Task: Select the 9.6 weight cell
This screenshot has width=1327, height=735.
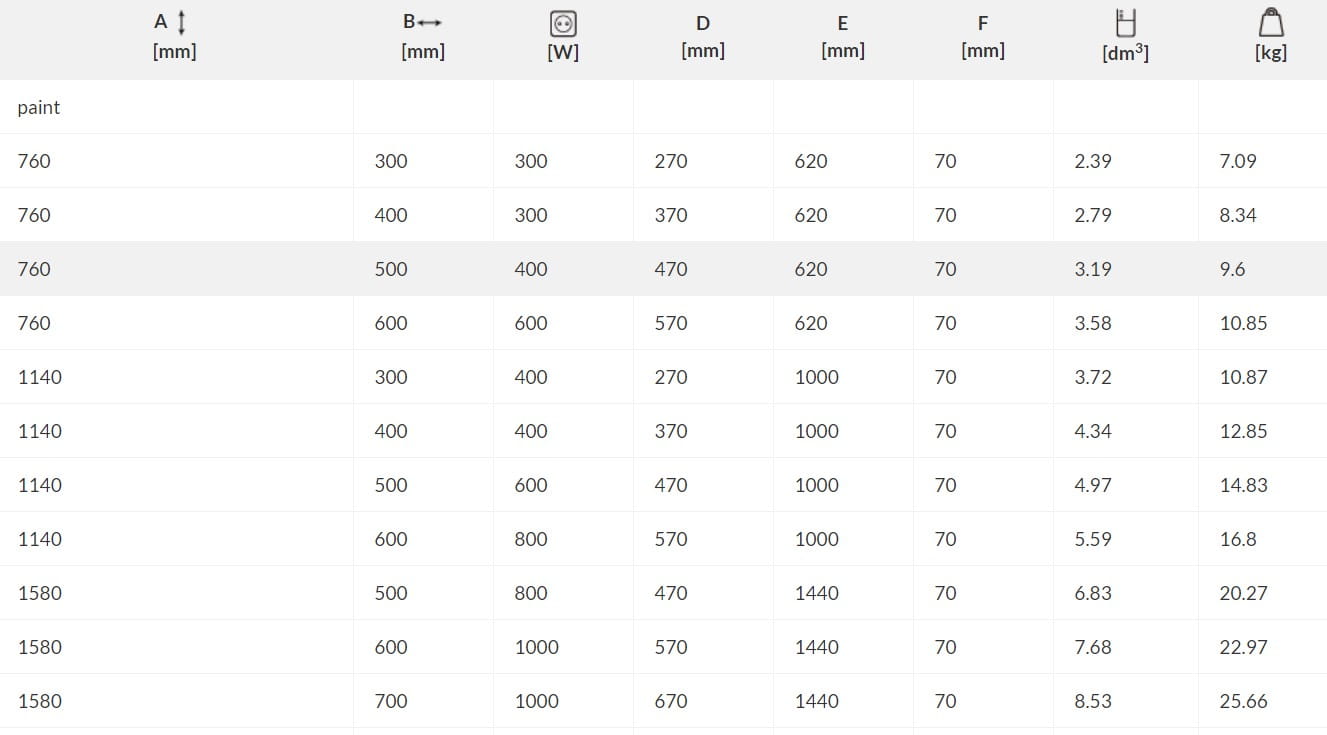Action: [x=1232, y=269]
